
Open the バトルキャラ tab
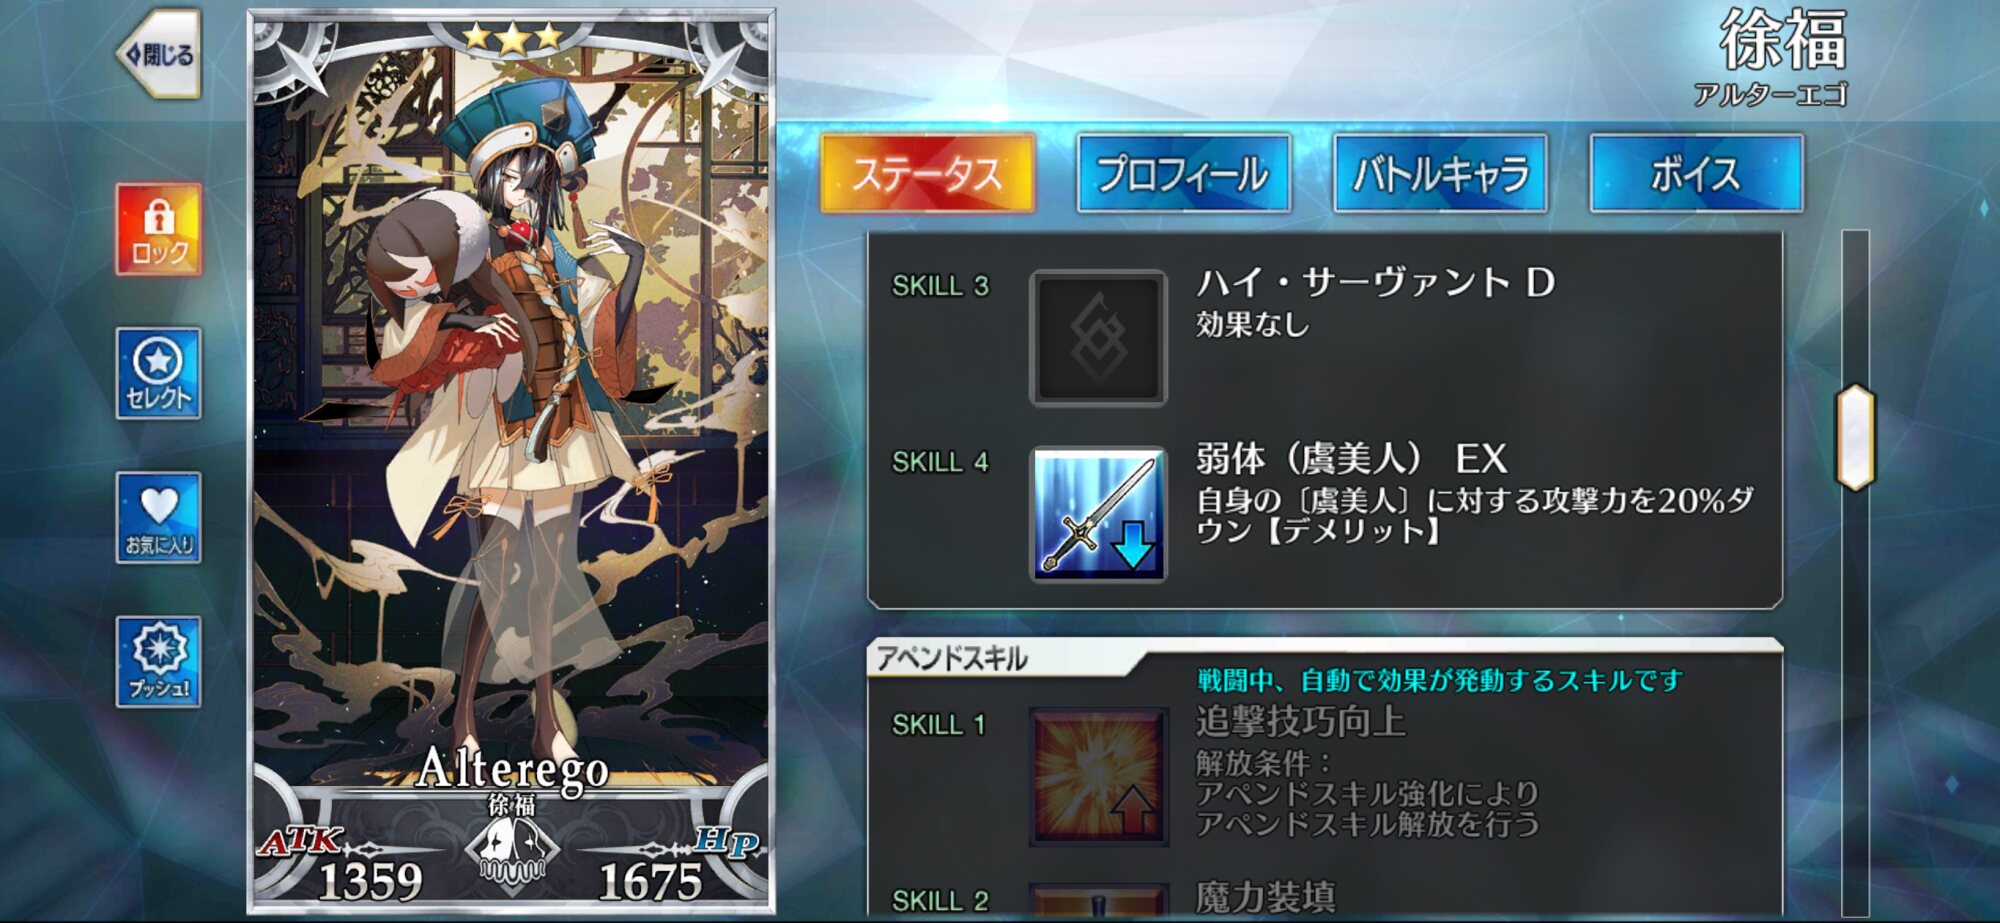point(1440,173)
